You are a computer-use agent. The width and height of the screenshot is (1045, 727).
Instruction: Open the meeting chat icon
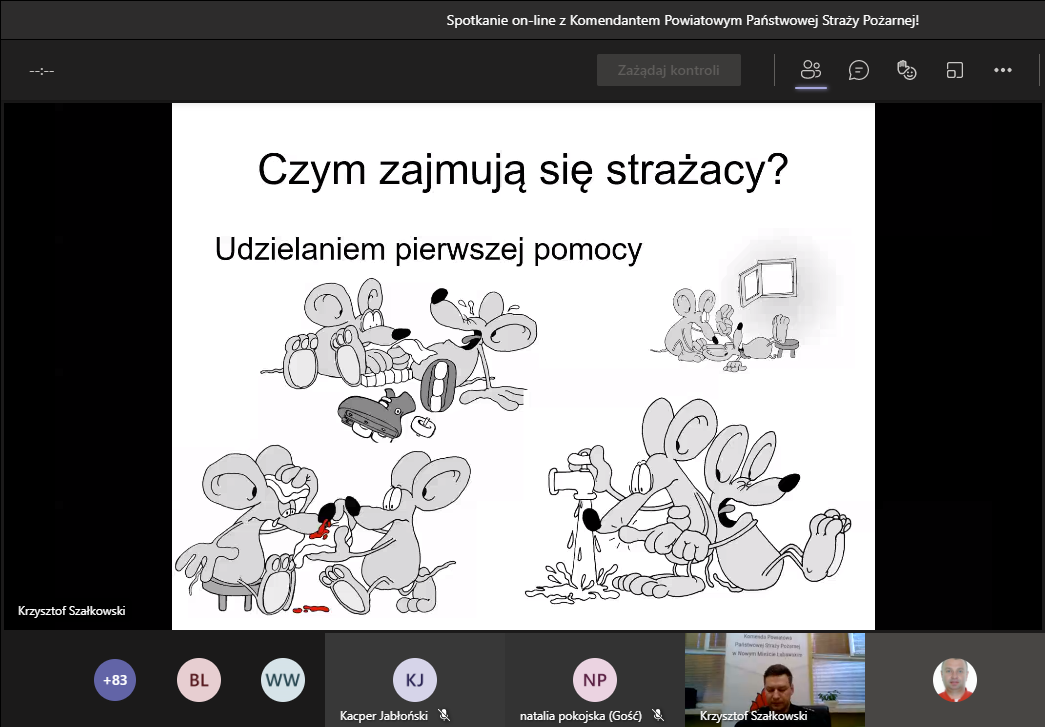[858, 70]
